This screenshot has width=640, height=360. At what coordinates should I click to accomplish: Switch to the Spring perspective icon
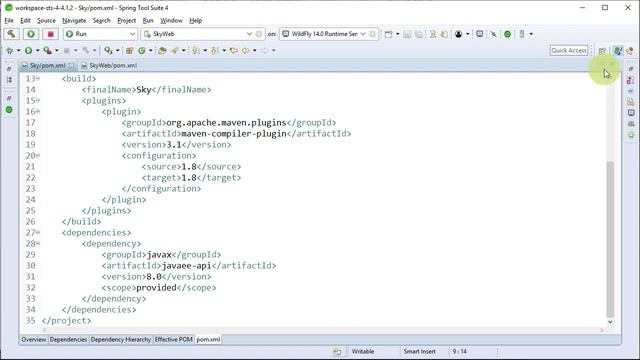629,51
